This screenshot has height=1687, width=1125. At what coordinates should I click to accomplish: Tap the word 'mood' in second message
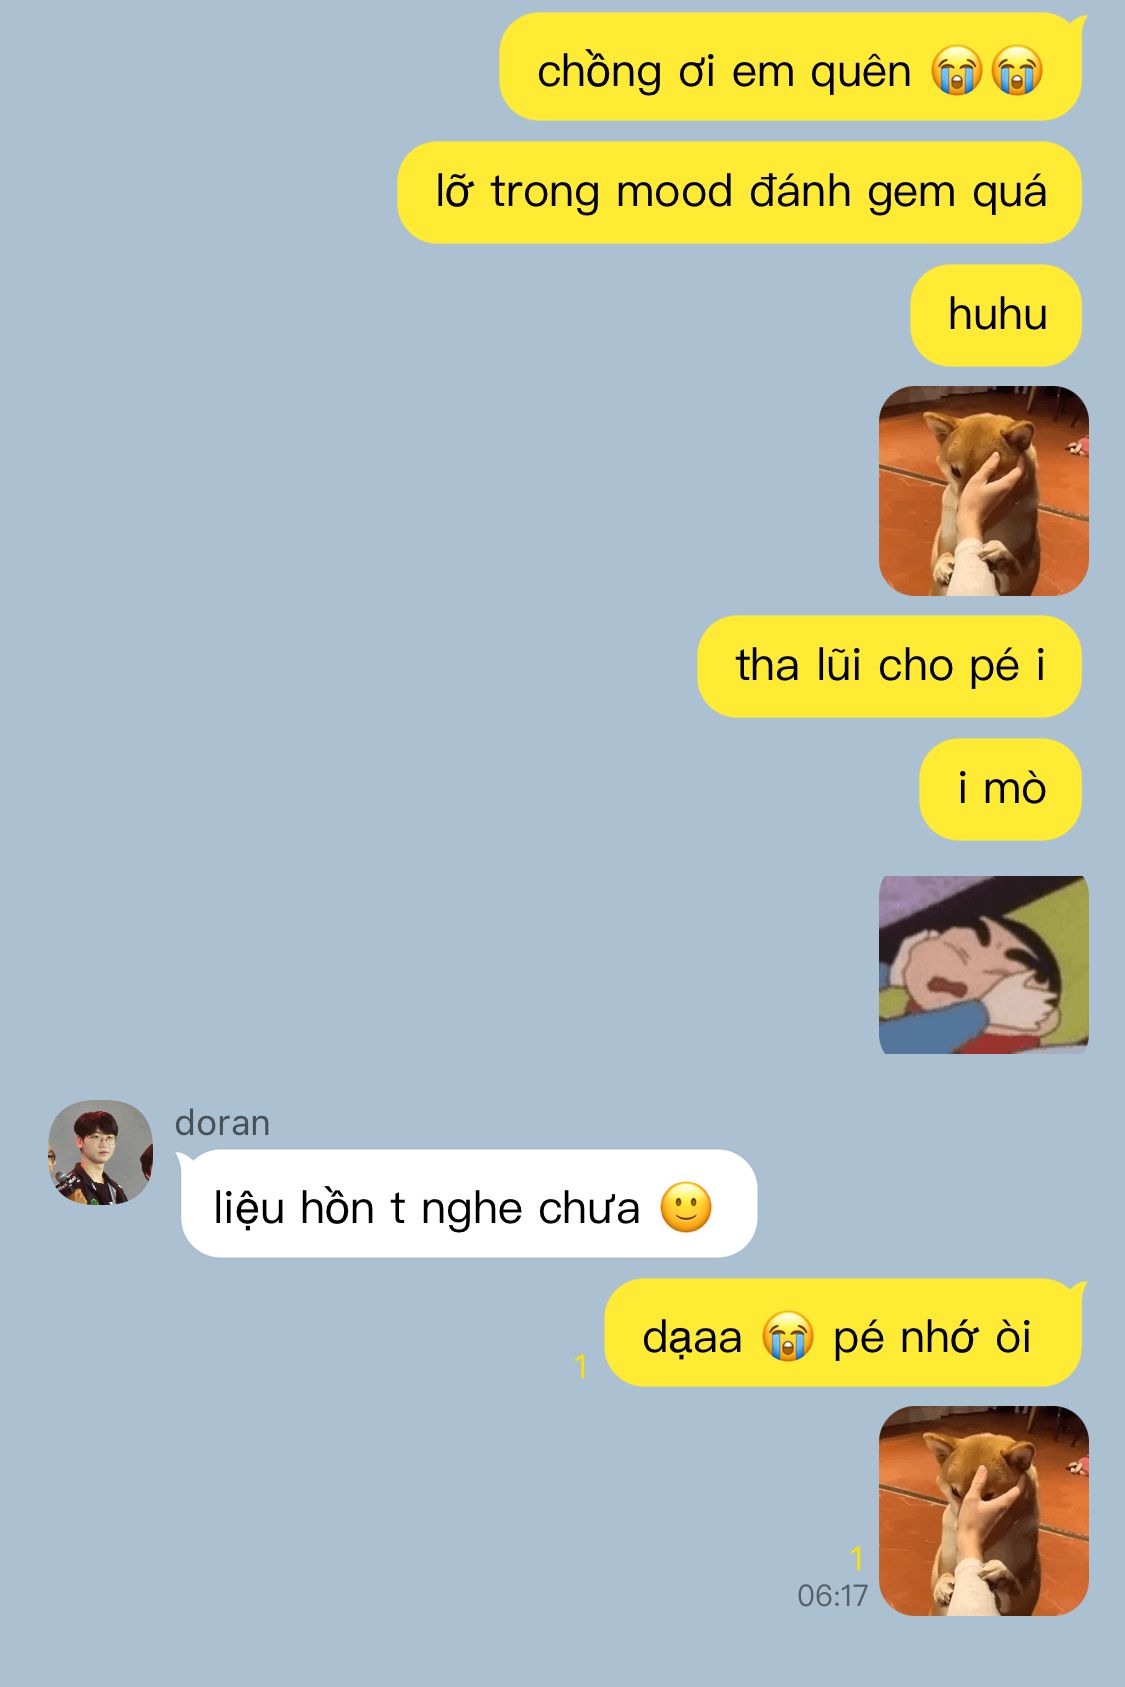tap(675, 192)
